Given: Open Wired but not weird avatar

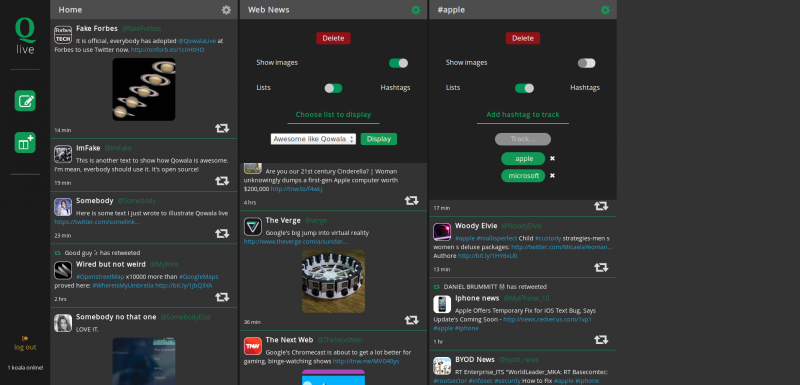Looking at the screenshot, I should [x=63, y=270].
